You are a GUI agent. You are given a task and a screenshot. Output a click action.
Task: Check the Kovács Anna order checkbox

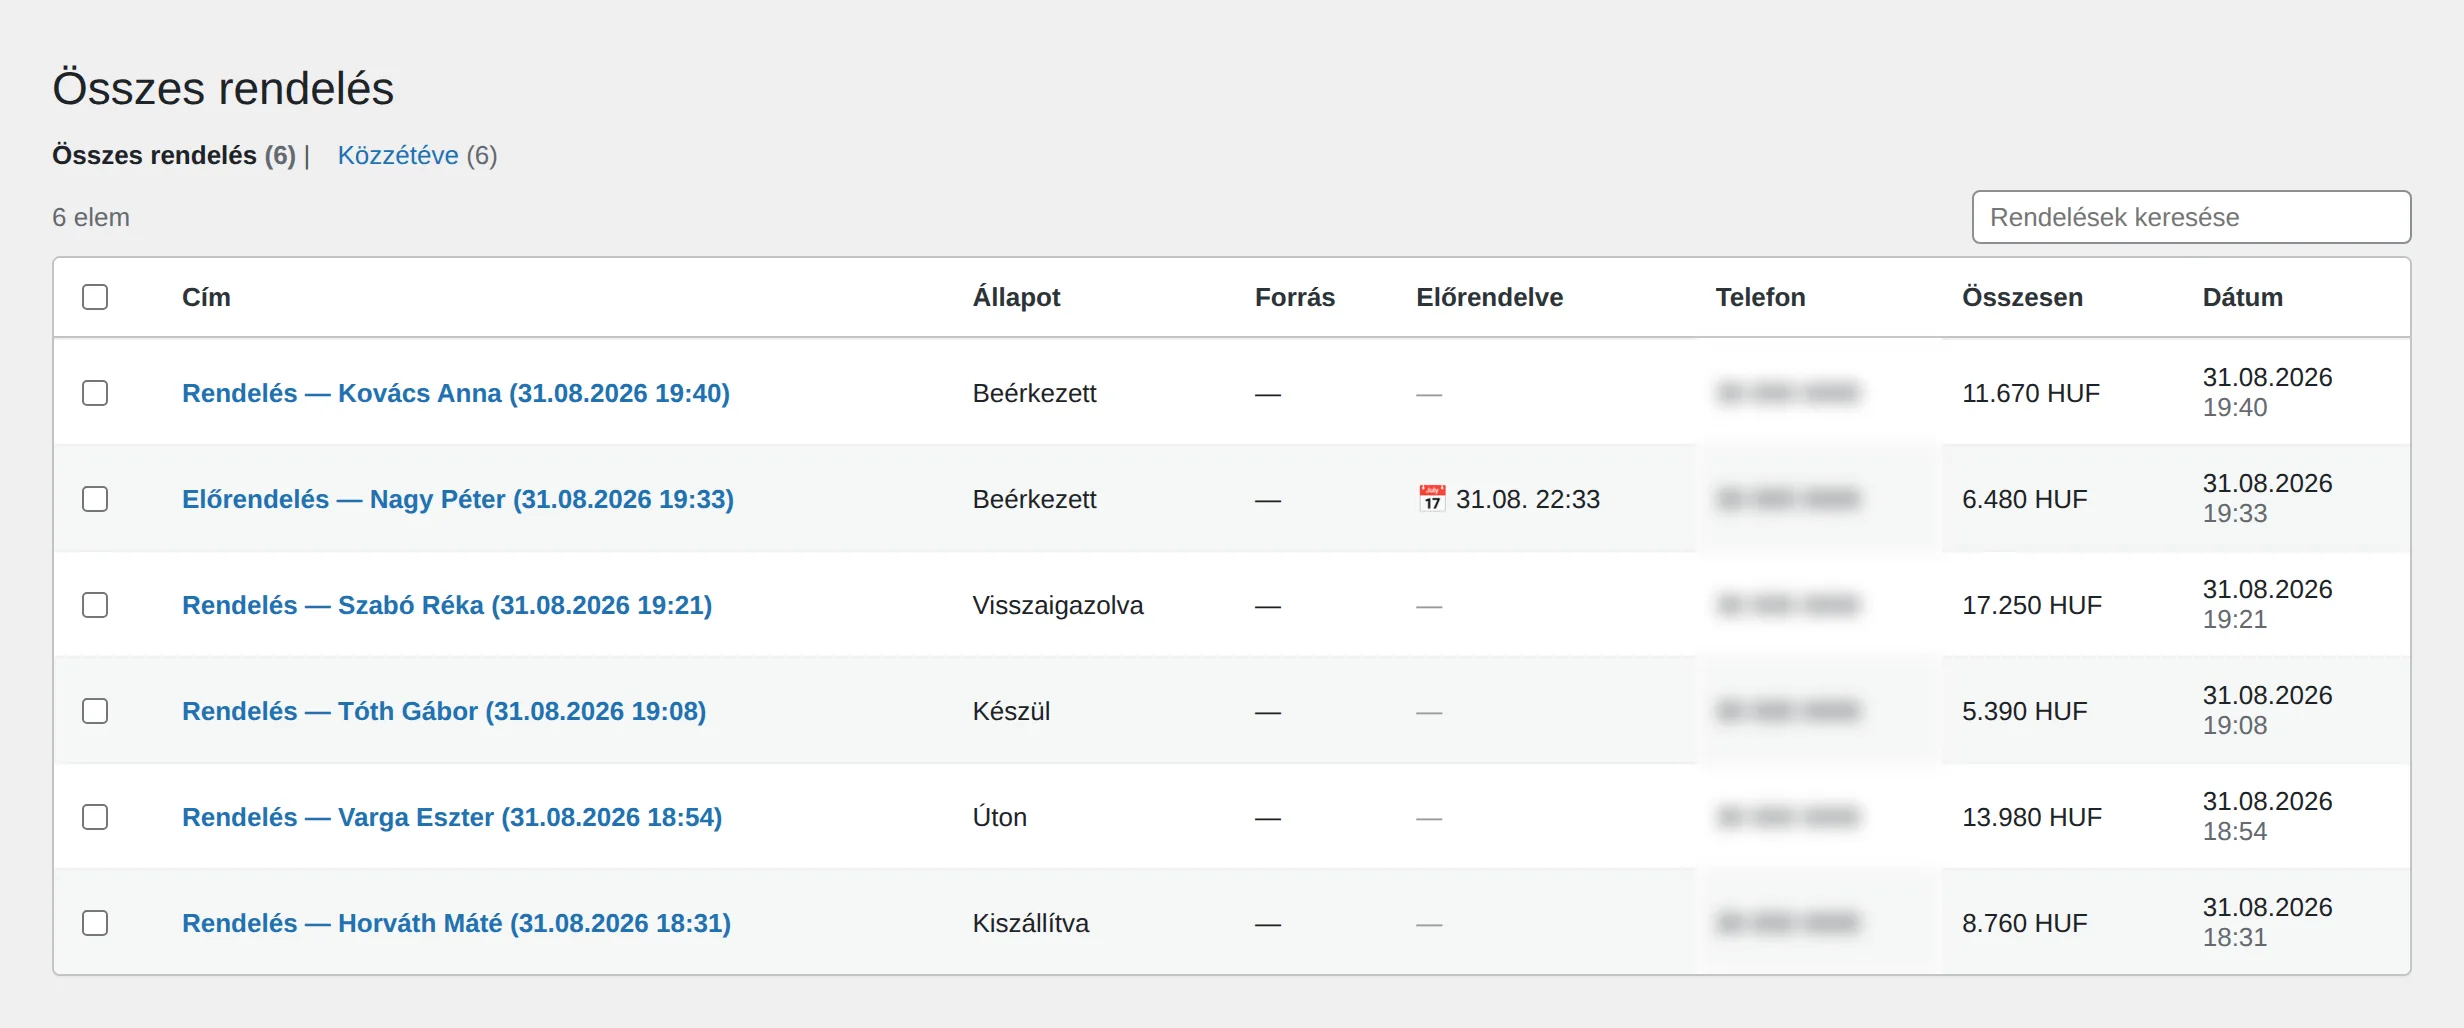coord(95,393)
